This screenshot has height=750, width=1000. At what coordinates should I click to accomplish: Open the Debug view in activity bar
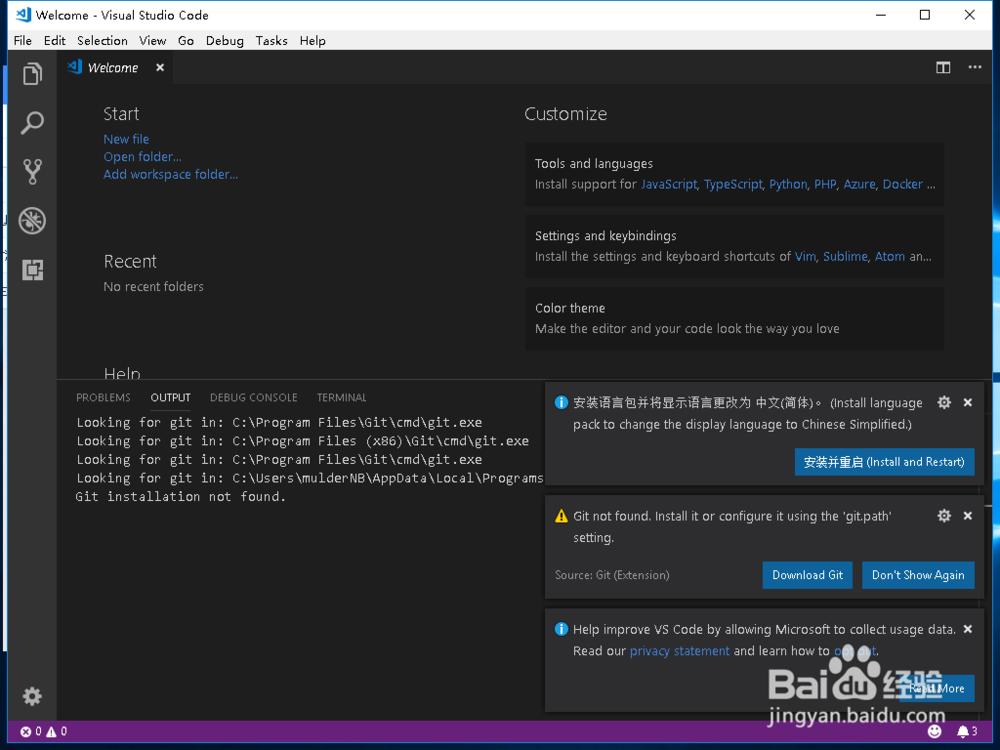coord(33,221)
